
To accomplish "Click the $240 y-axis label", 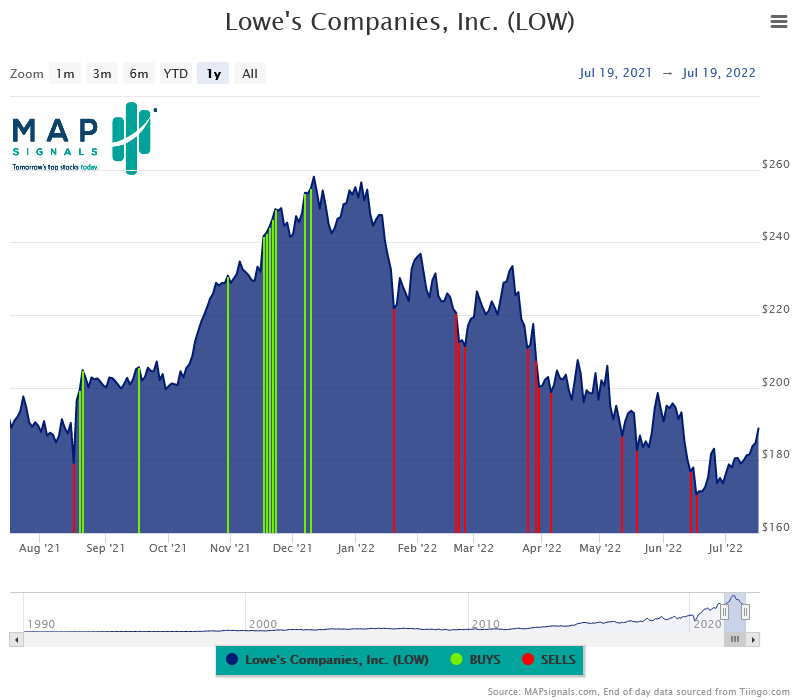I will pos(776,236).
